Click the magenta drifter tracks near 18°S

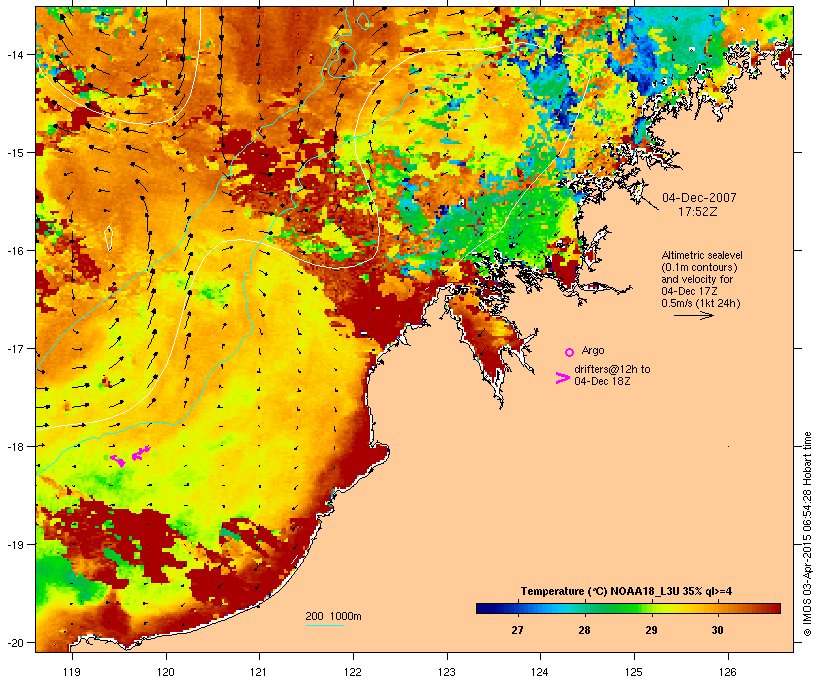[130, 456]
